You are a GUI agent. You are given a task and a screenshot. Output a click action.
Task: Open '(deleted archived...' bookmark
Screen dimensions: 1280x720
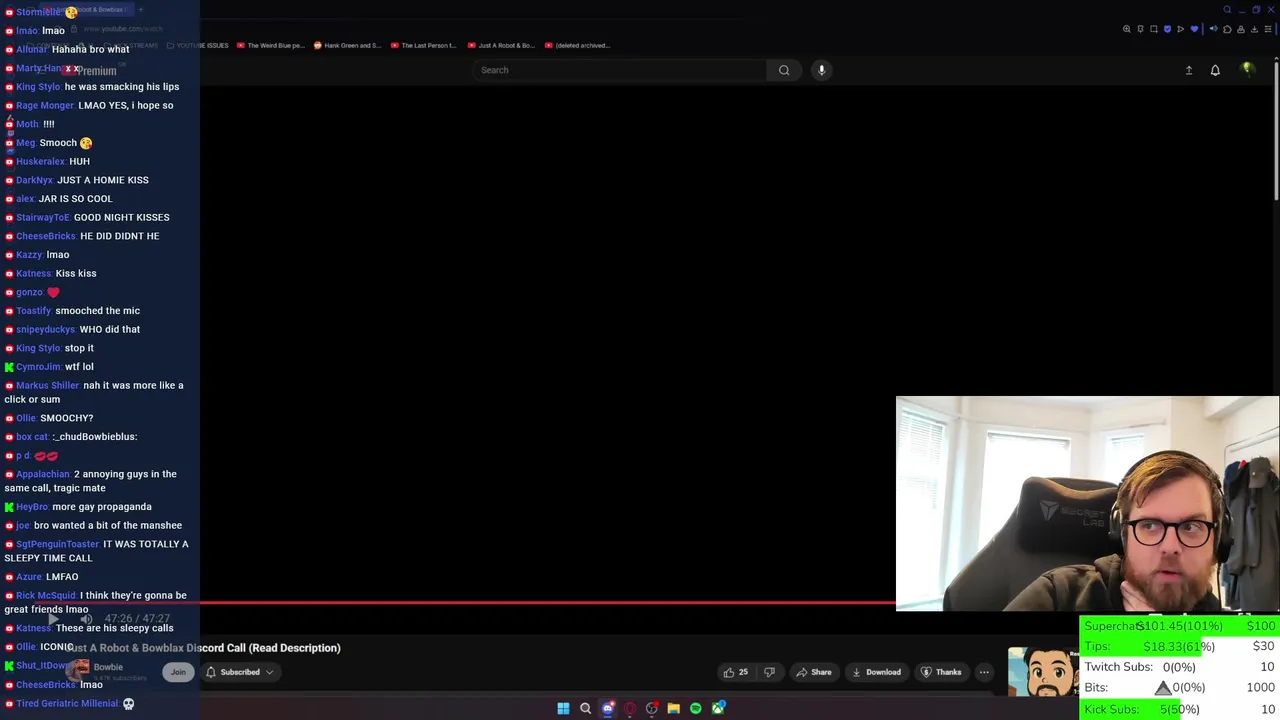coord(578,45)
